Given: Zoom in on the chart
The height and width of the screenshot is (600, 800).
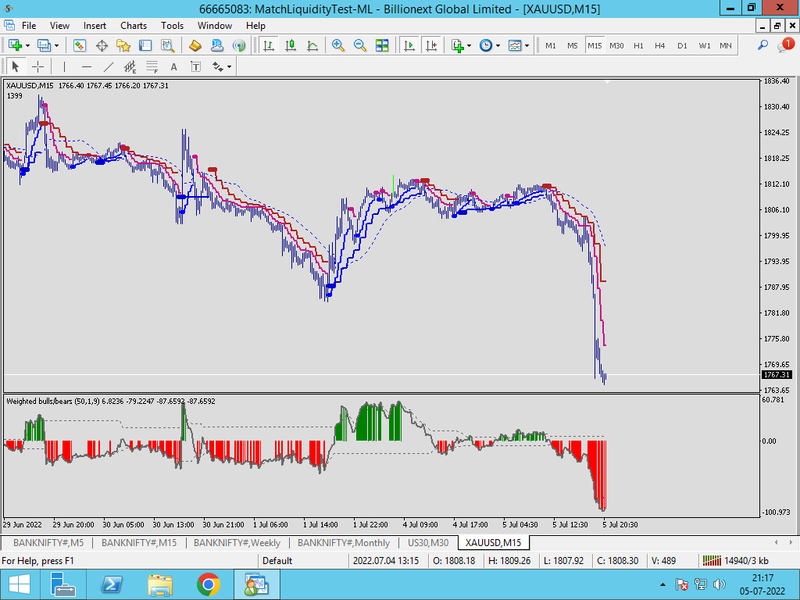Looking at the screenshot, I should 338,45.
